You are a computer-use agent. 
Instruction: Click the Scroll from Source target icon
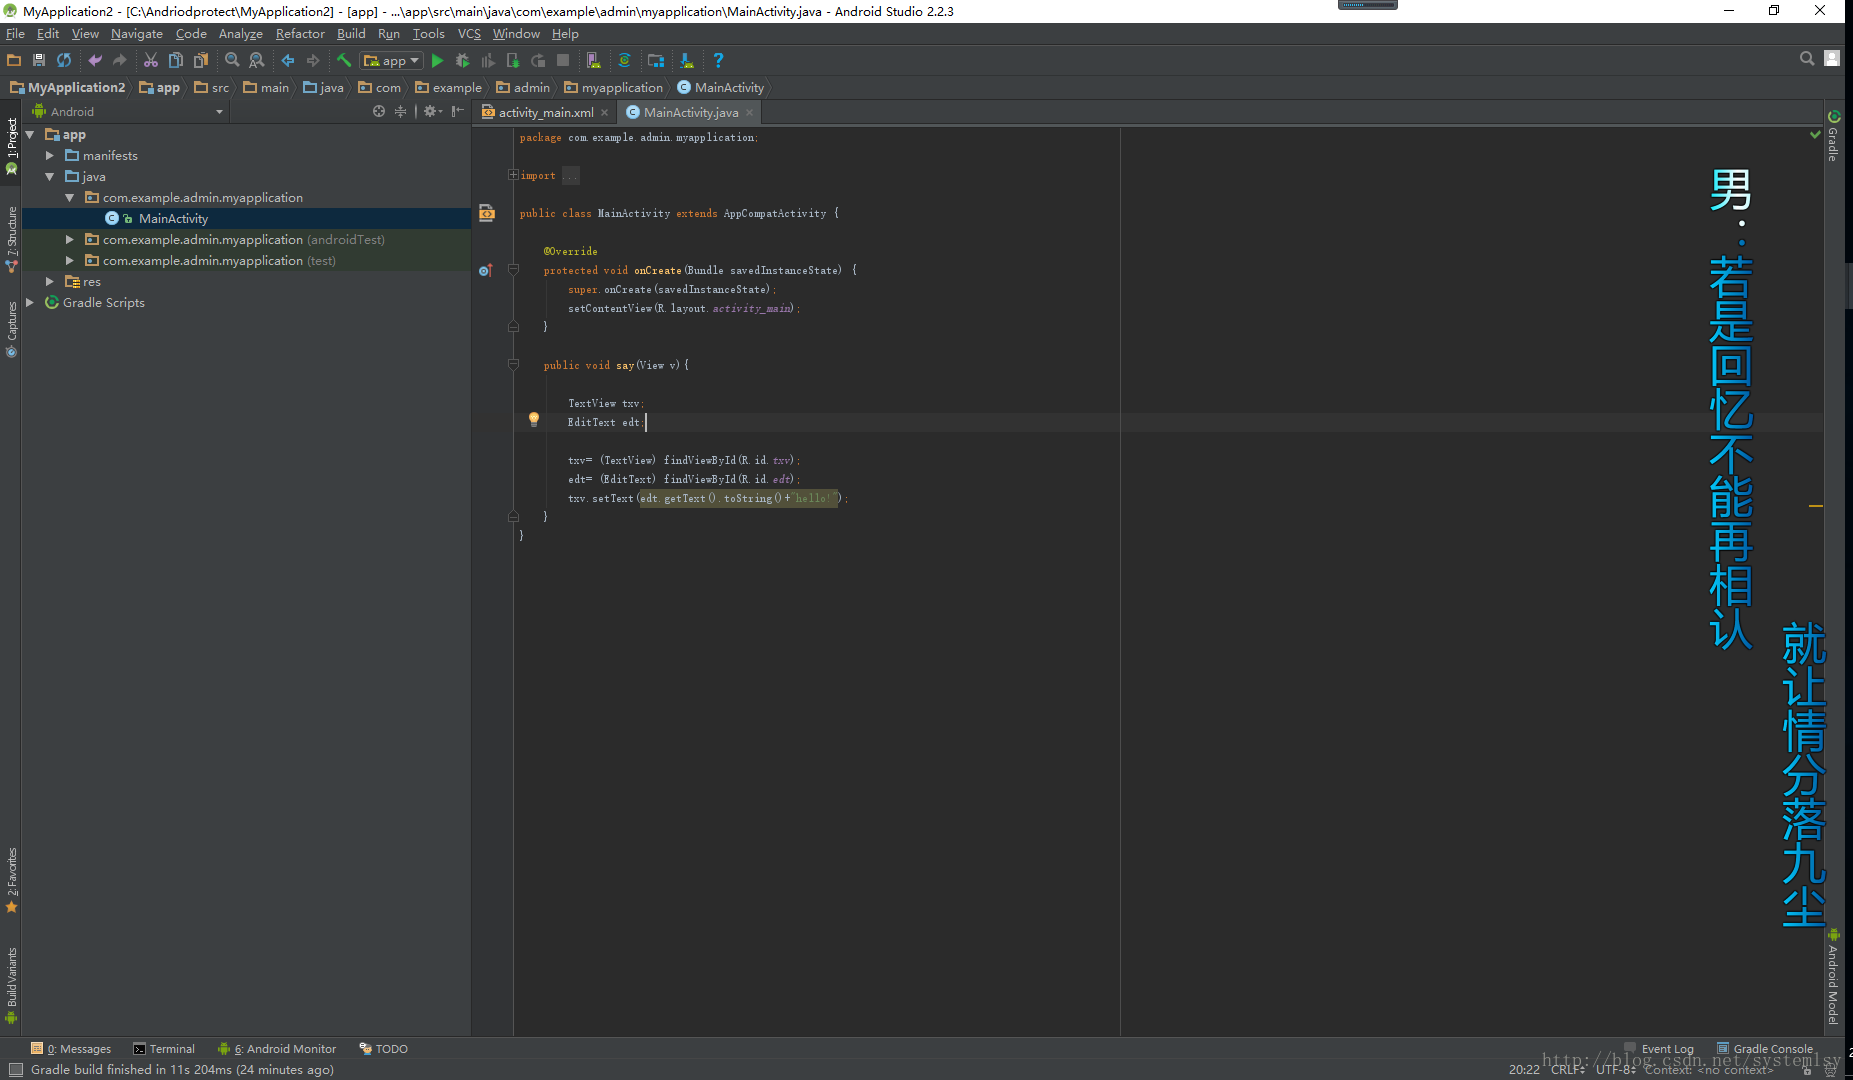pos(379,111)
